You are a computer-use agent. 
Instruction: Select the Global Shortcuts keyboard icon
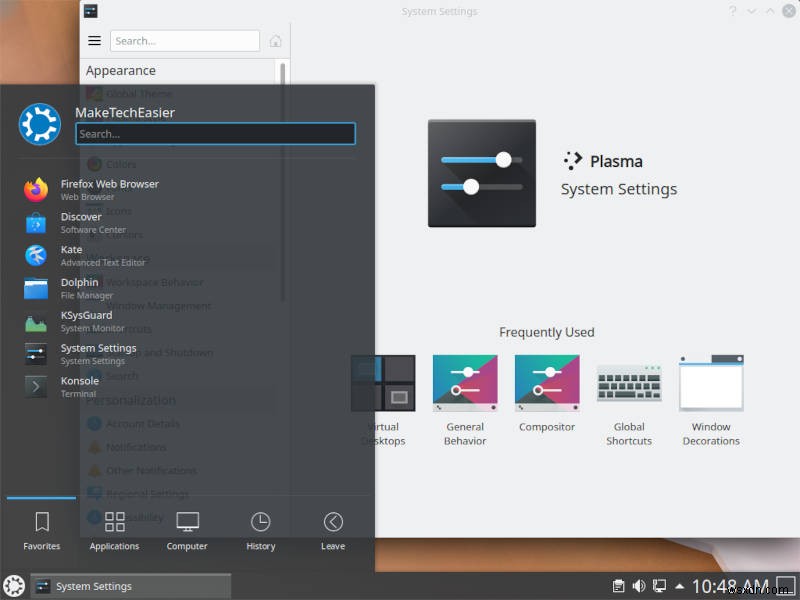628,382
